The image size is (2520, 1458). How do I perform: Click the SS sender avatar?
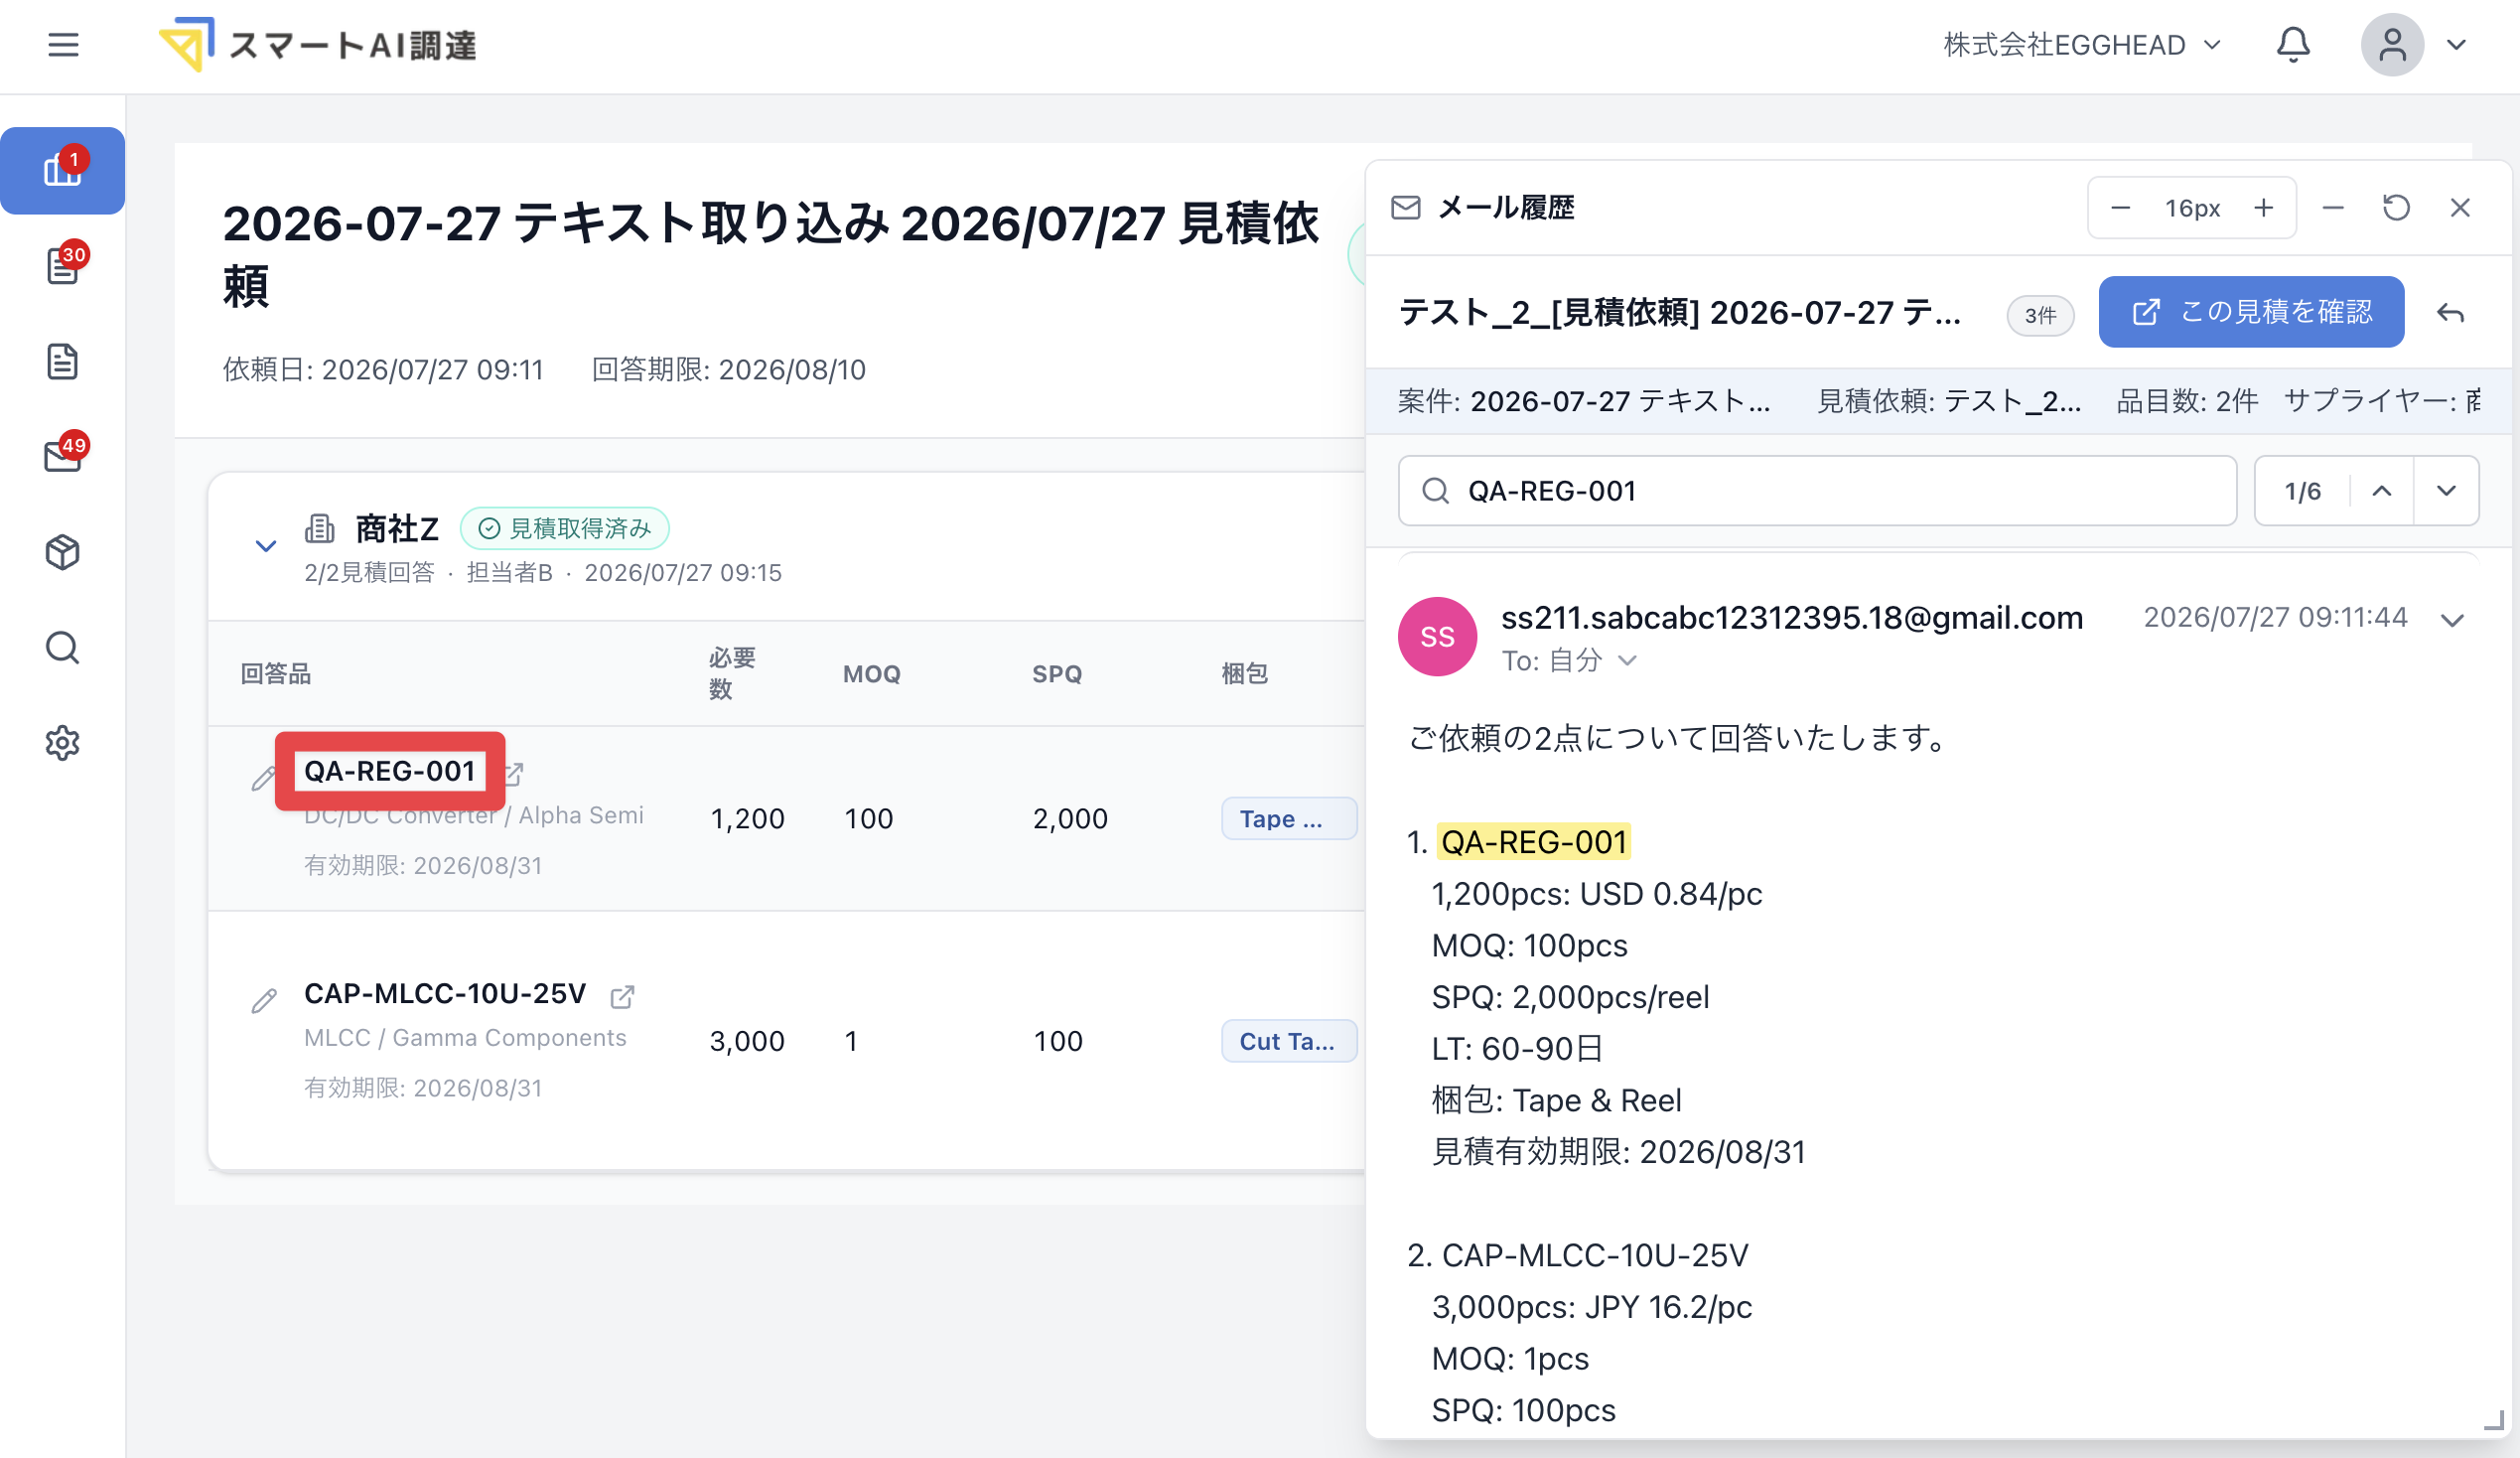[1437, 637]
